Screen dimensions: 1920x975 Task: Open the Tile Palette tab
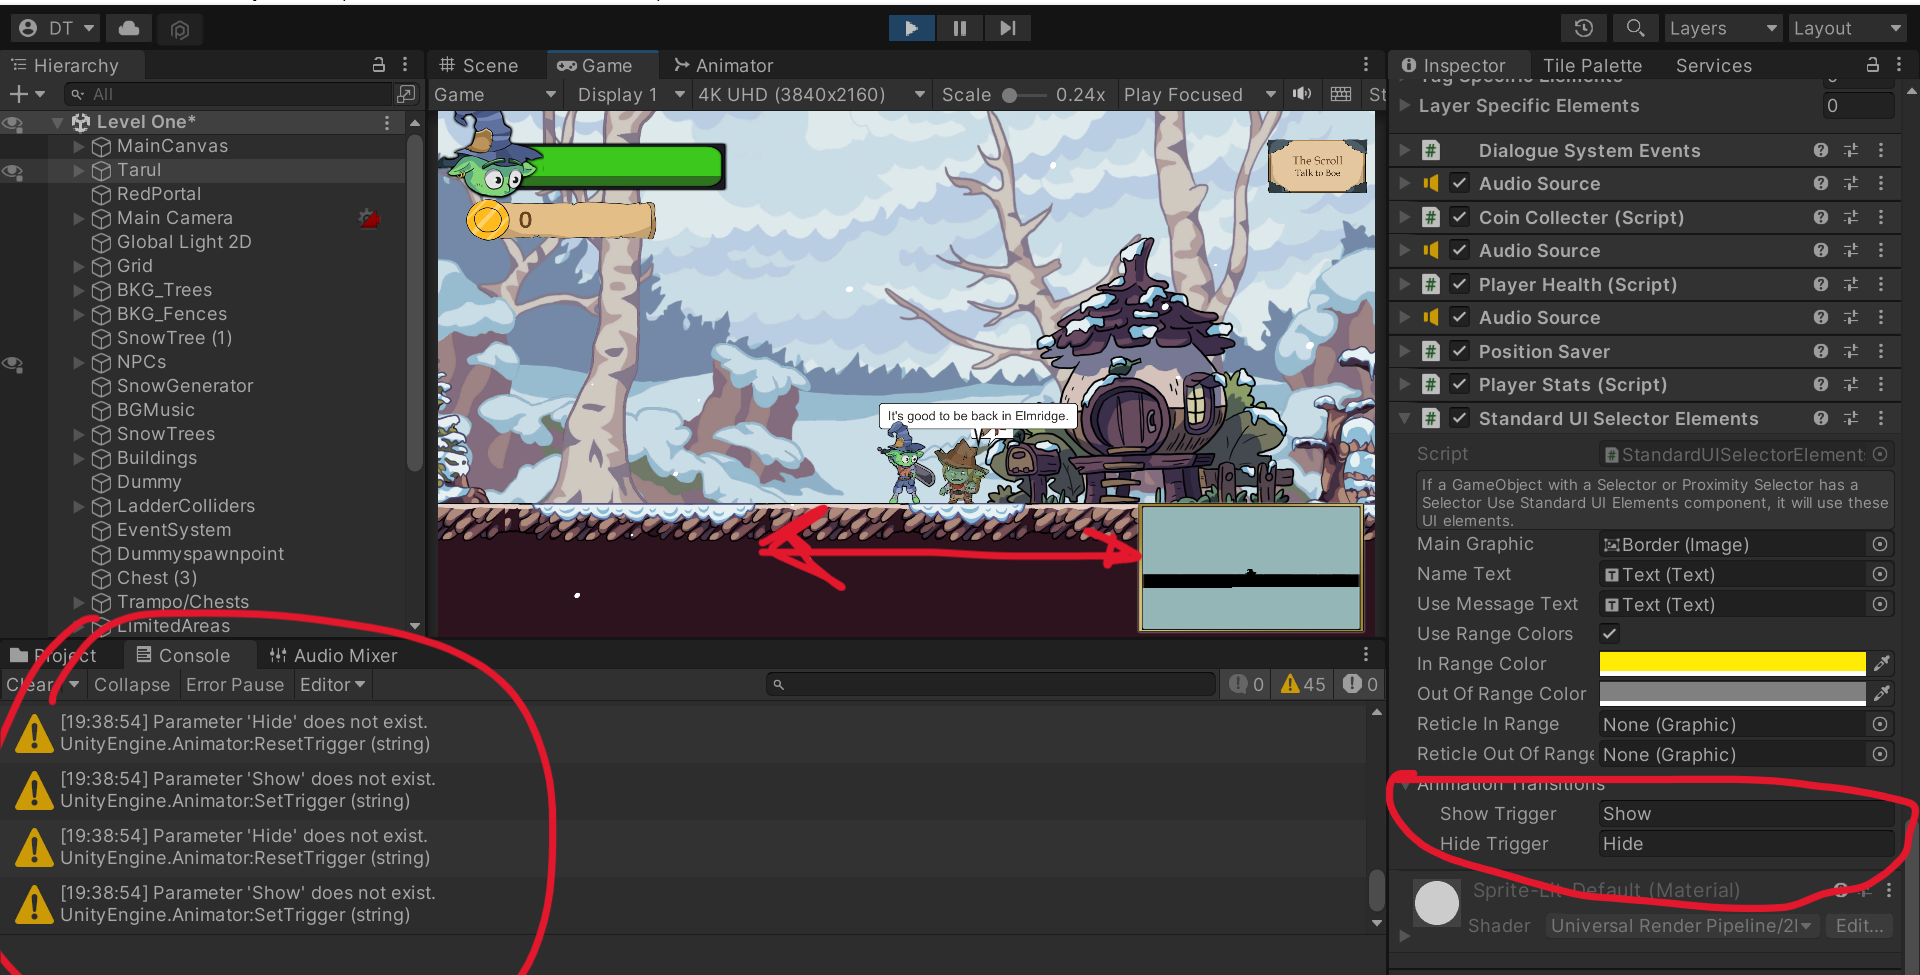(x=1592, y=65)
